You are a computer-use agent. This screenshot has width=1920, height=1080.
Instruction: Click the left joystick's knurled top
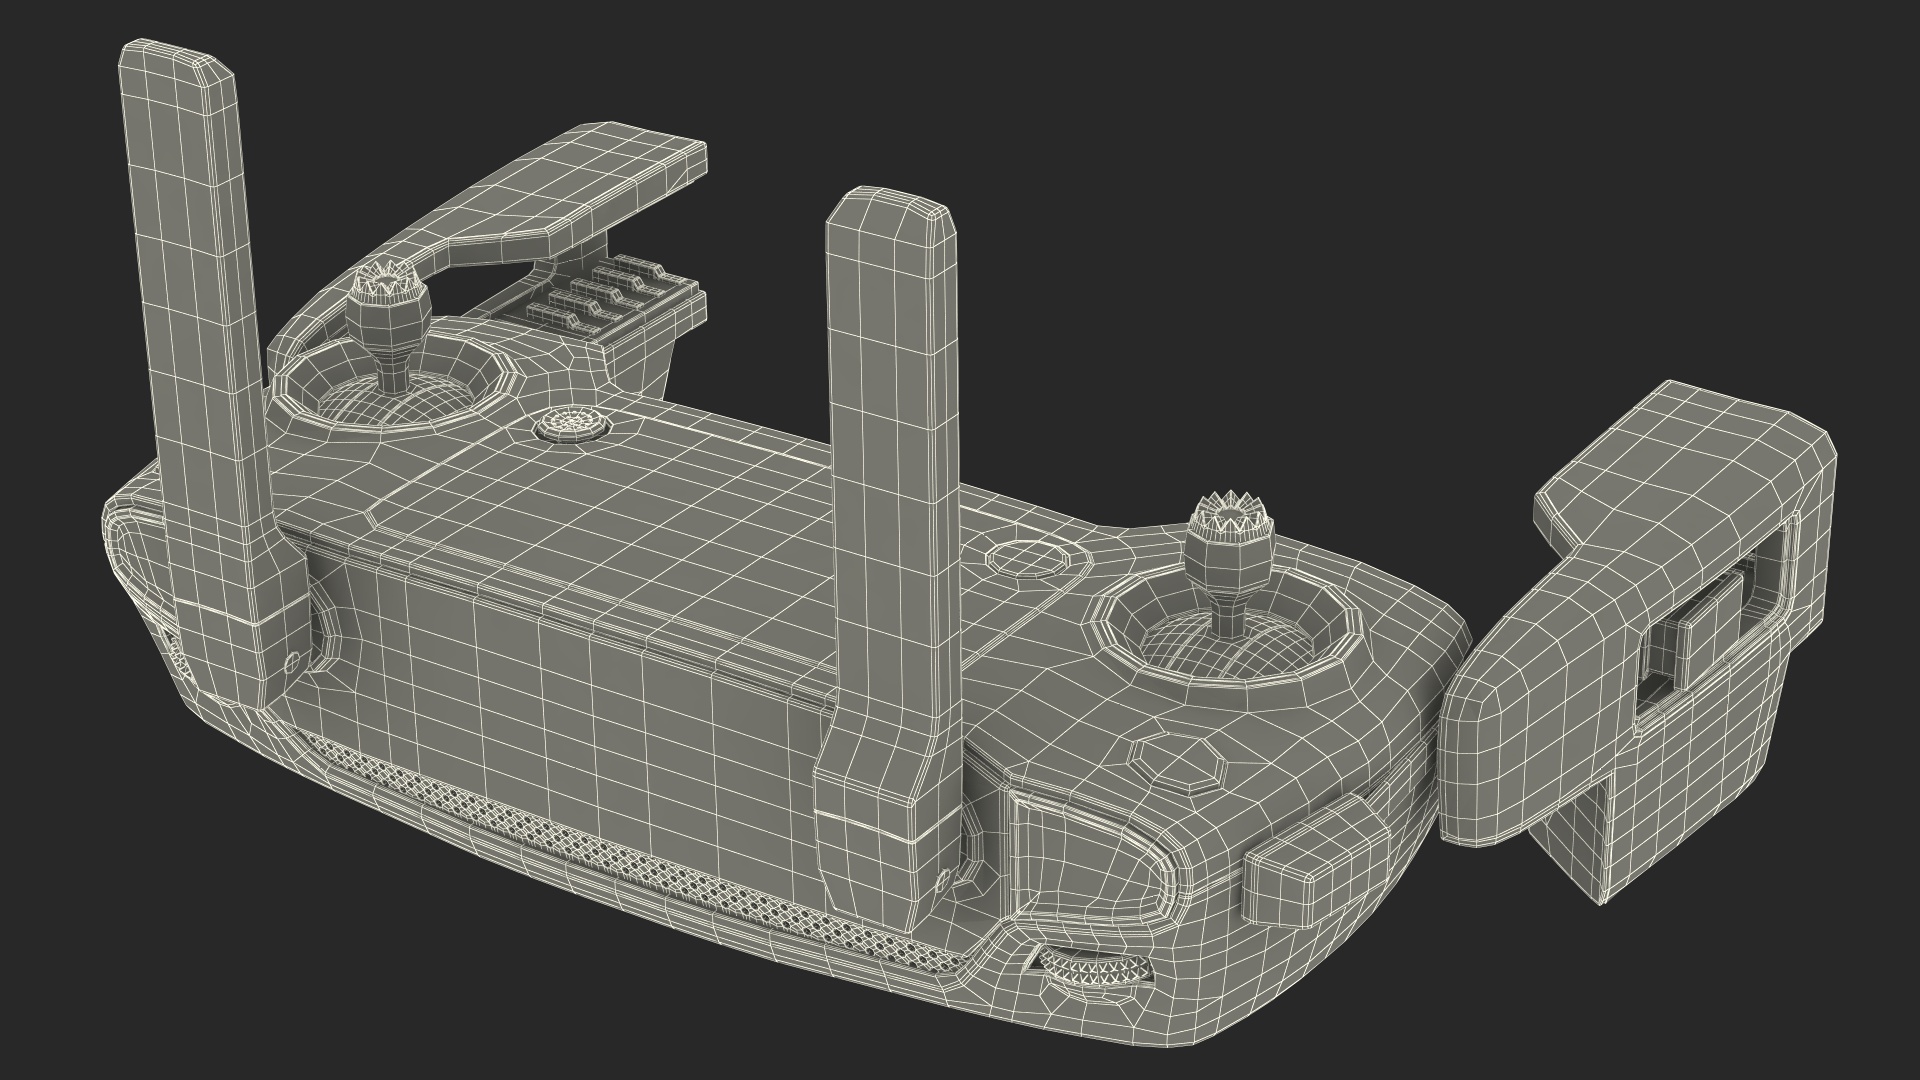[387, 282]
